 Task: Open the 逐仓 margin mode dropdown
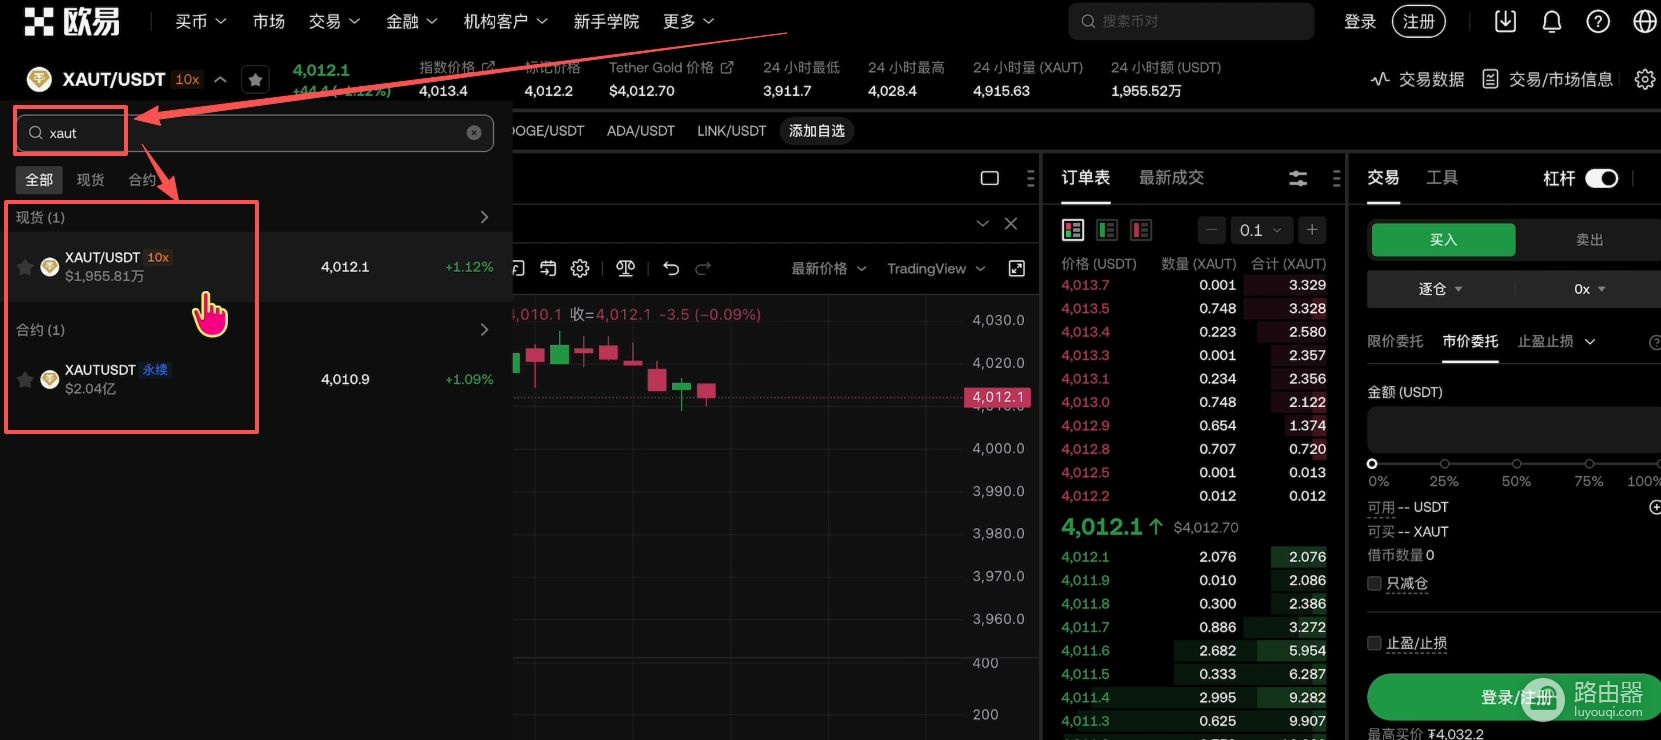pyautogui.click(x=1440, y=289)
